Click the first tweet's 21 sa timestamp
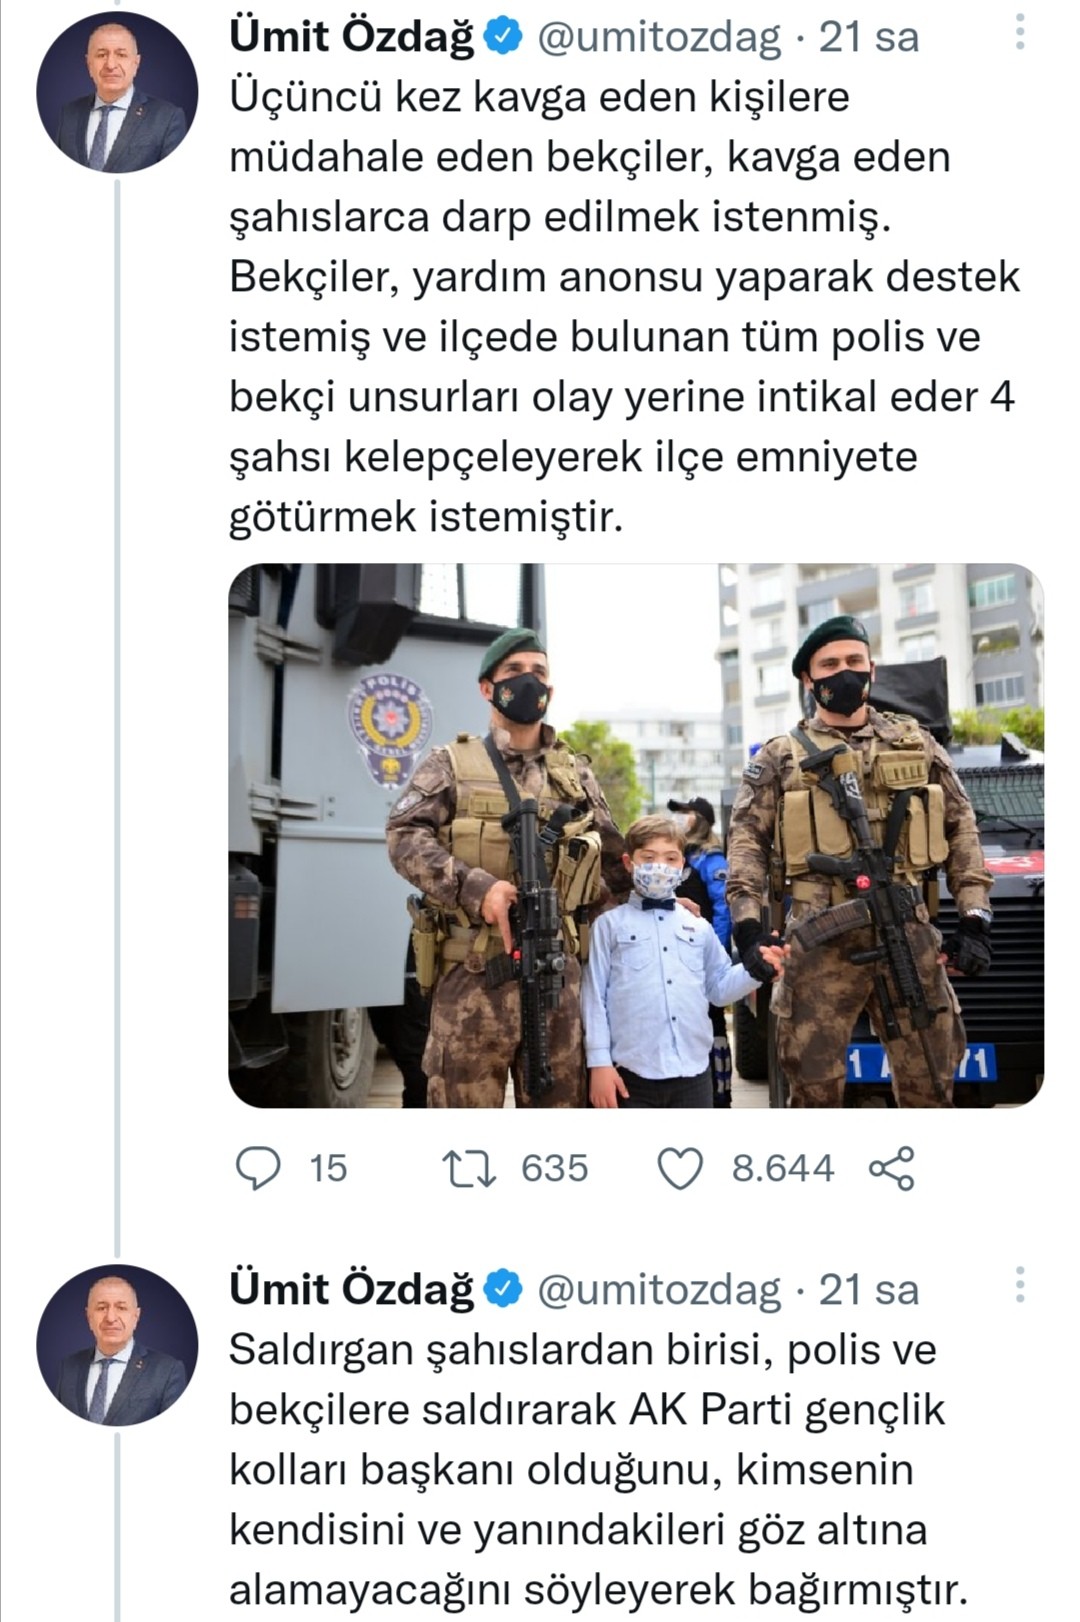 [x=868, y=37]
